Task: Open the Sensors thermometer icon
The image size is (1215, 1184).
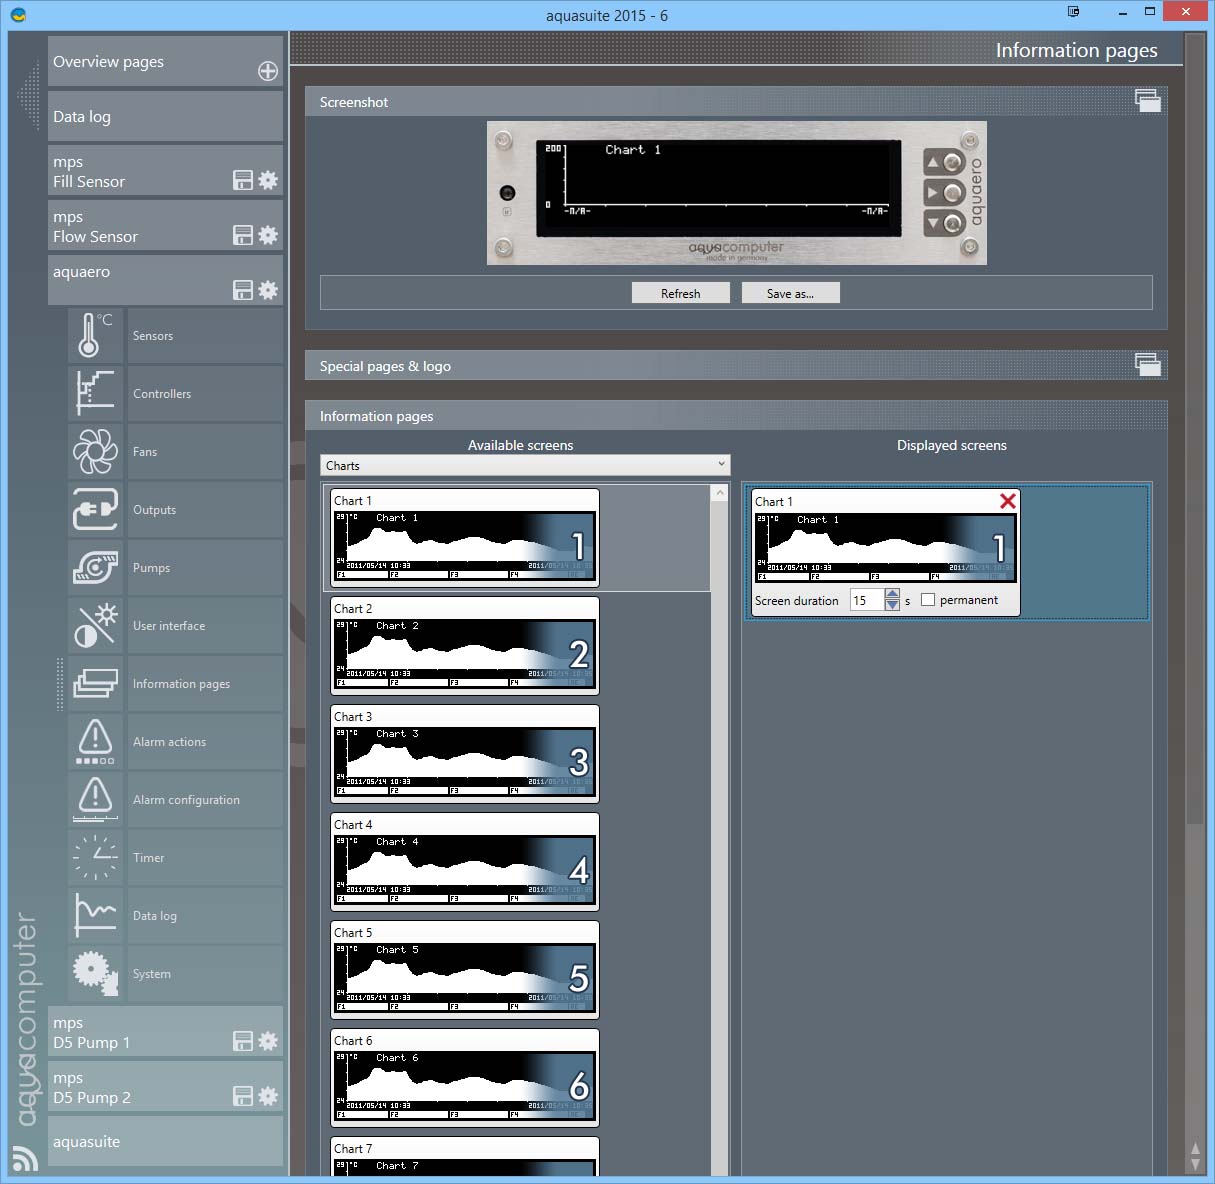Action: [x=95, y=336]
